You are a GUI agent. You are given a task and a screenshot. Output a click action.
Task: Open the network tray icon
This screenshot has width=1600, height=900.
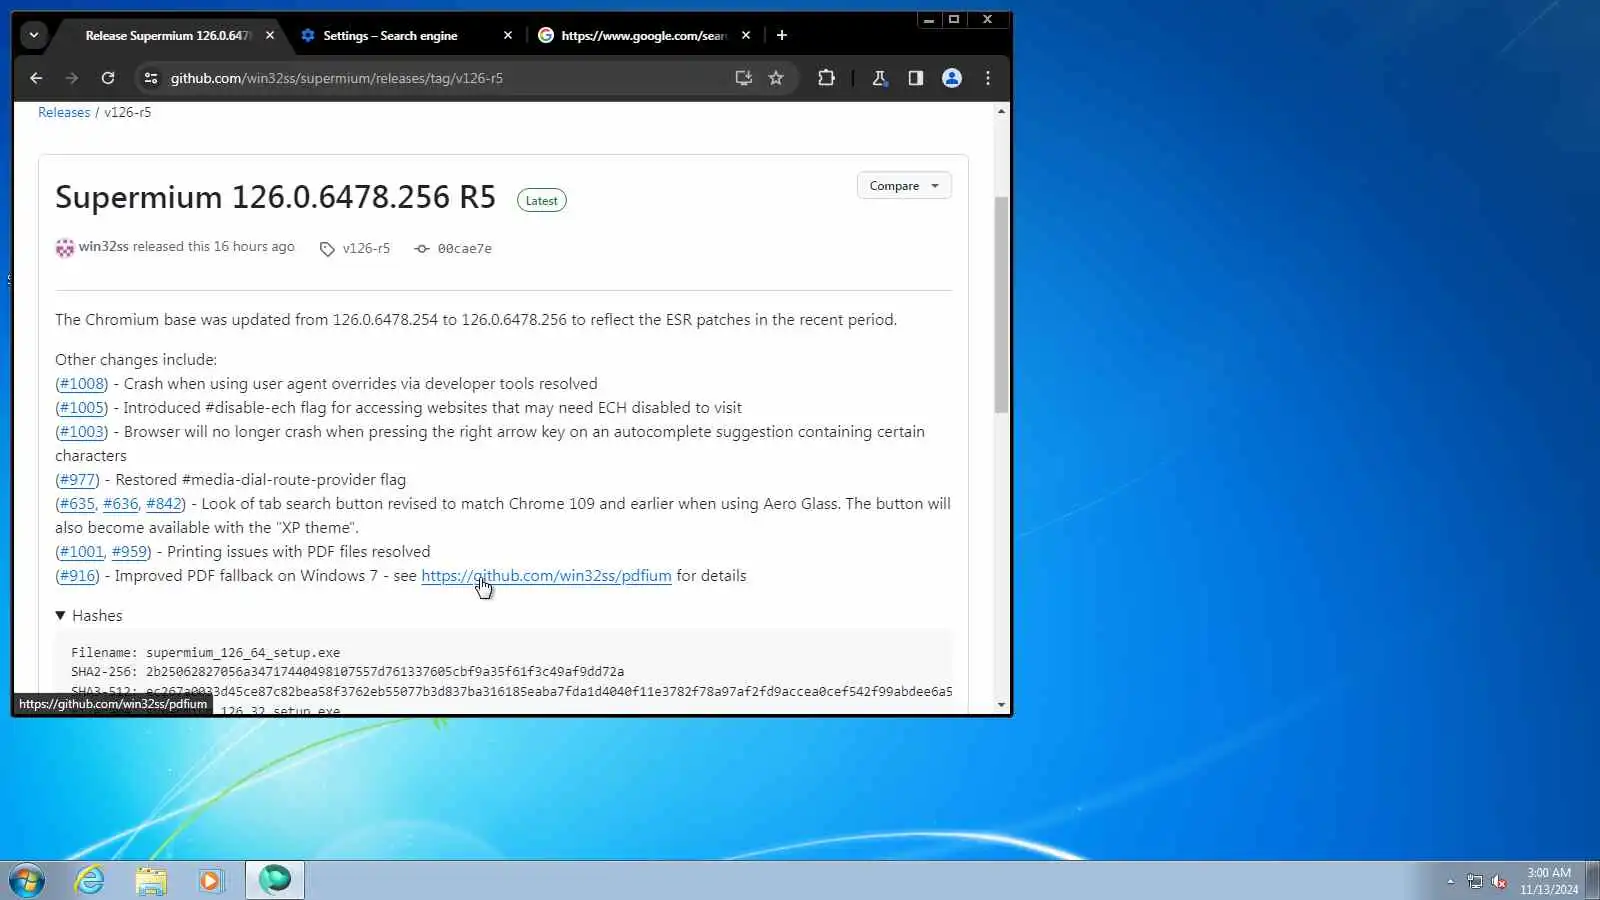(1475, 881)
